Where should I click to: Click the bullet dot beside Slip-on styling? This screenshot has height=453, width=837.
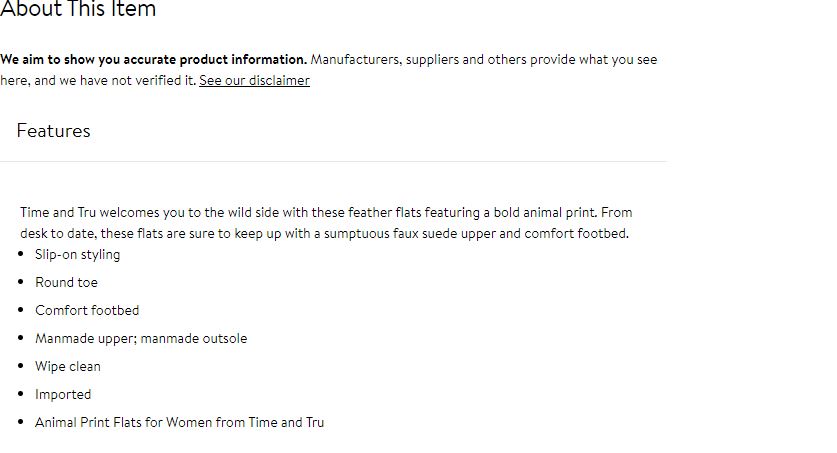21,254
